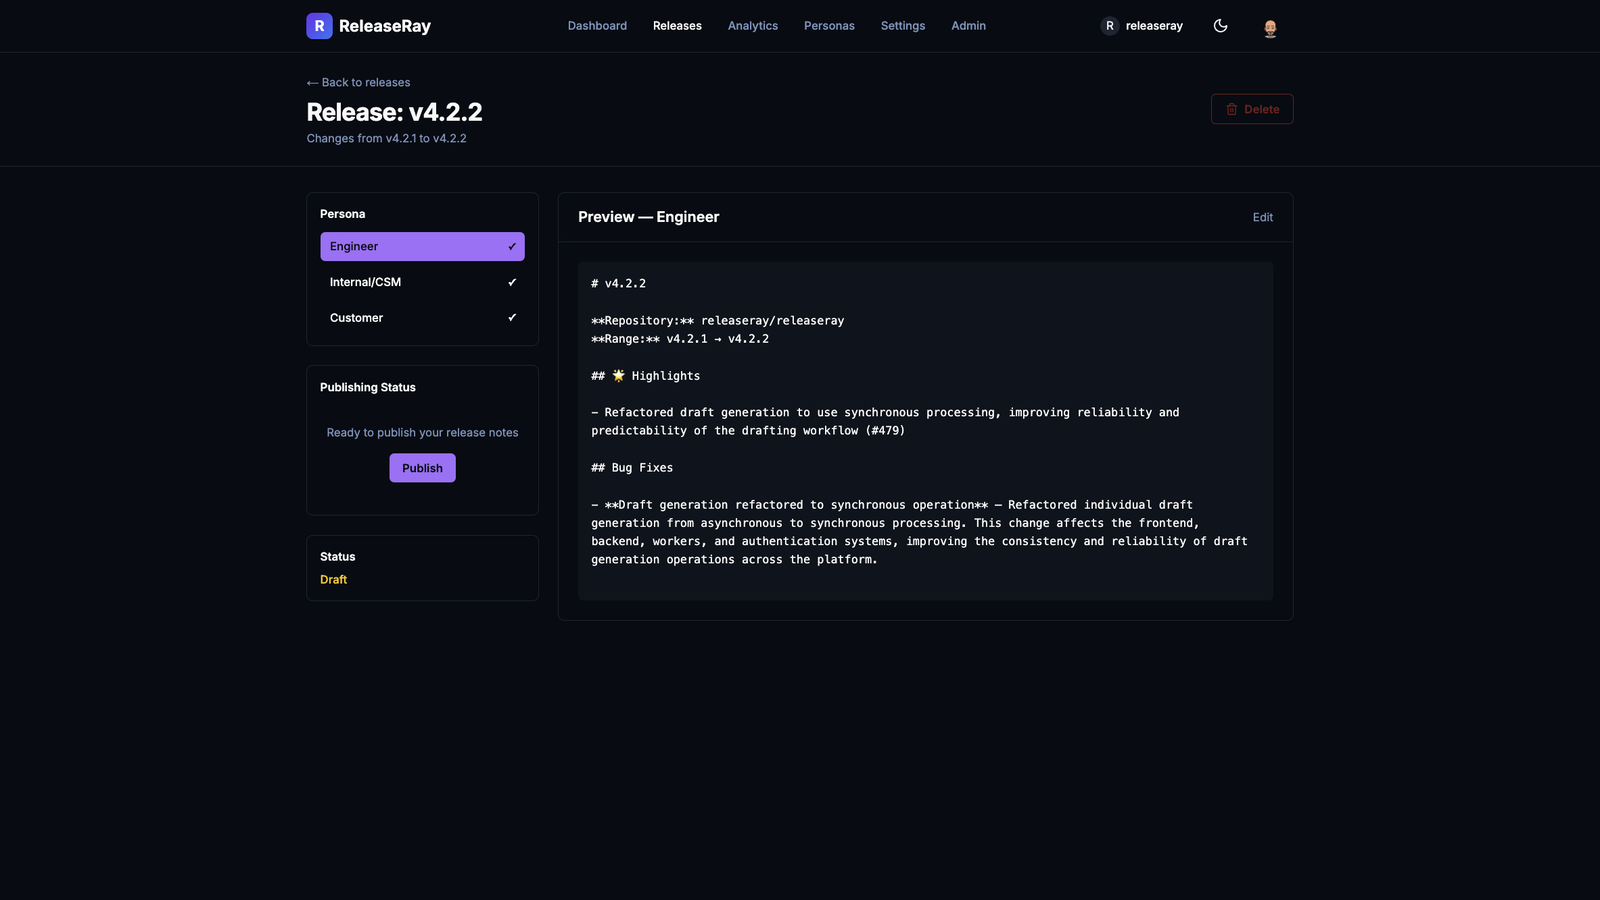
Task: Open the Analytics section
Action: pos(752,25)
